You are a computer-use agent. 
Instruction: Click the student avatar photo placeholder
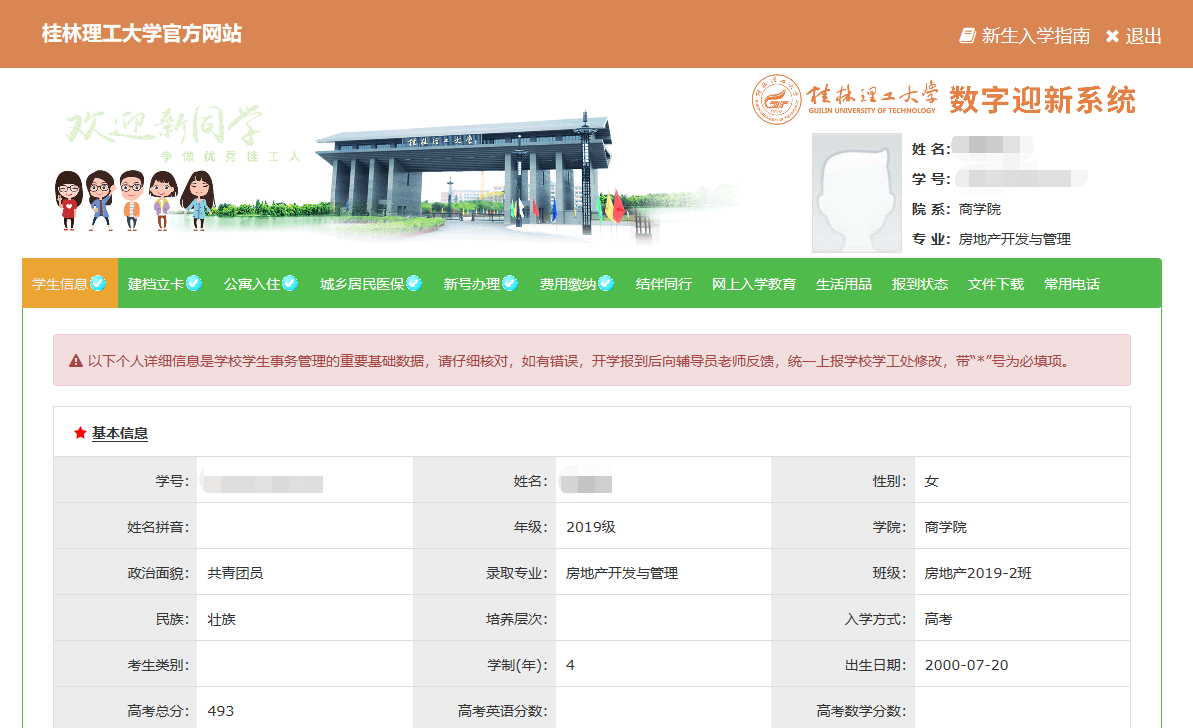click(855, 193)
